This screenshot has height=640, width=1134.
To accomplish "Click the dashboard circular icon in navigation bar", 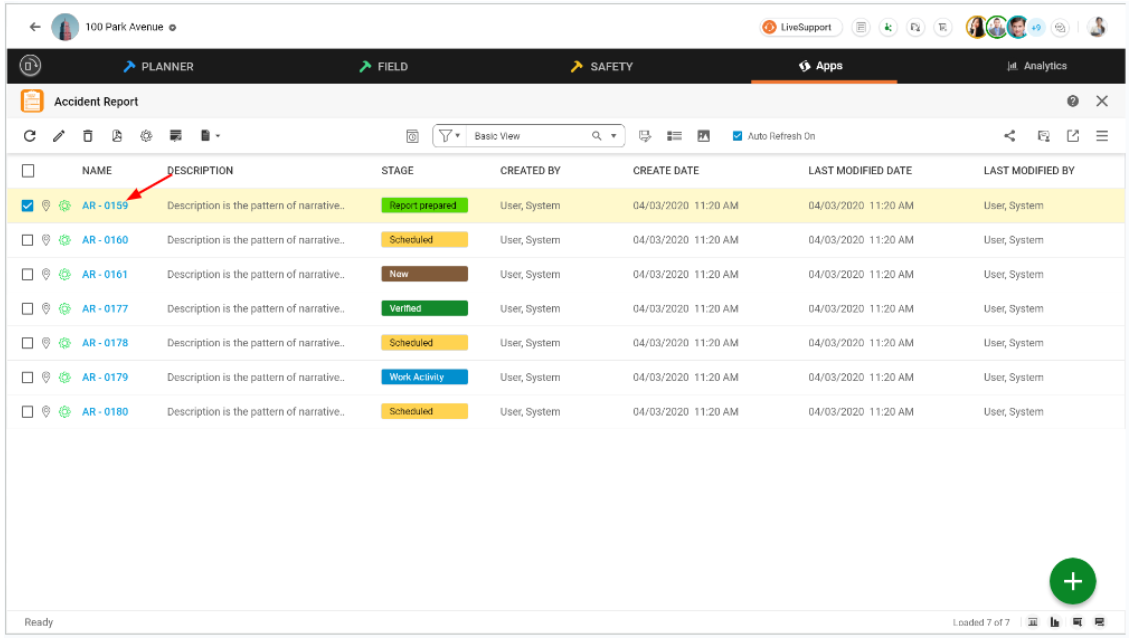I will click(x=30, y=66).
